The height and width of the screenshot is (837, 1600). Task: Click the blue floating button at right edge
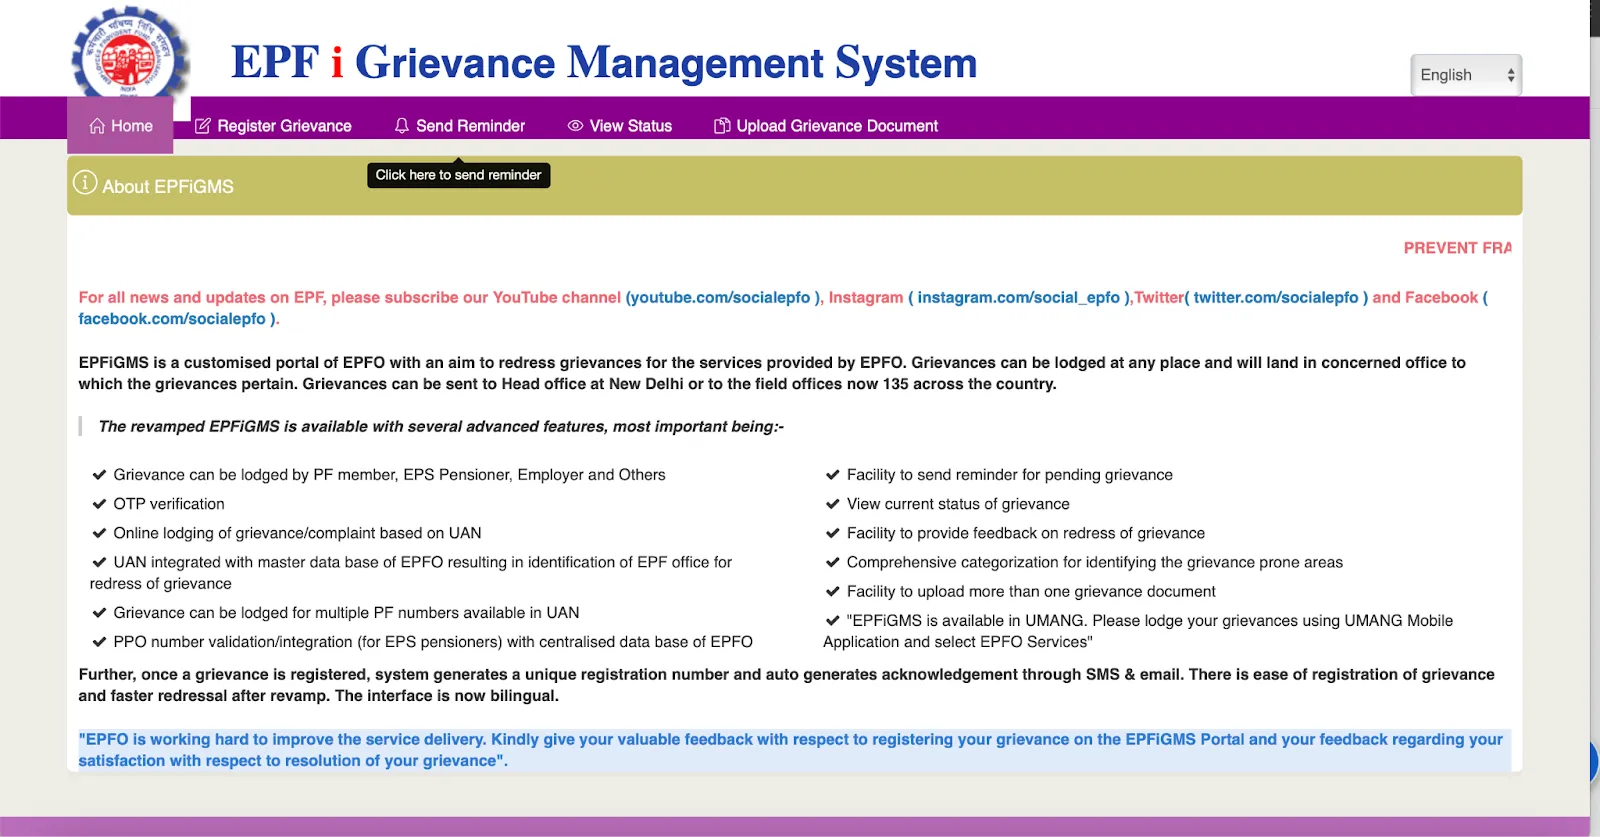point(1593,762)
